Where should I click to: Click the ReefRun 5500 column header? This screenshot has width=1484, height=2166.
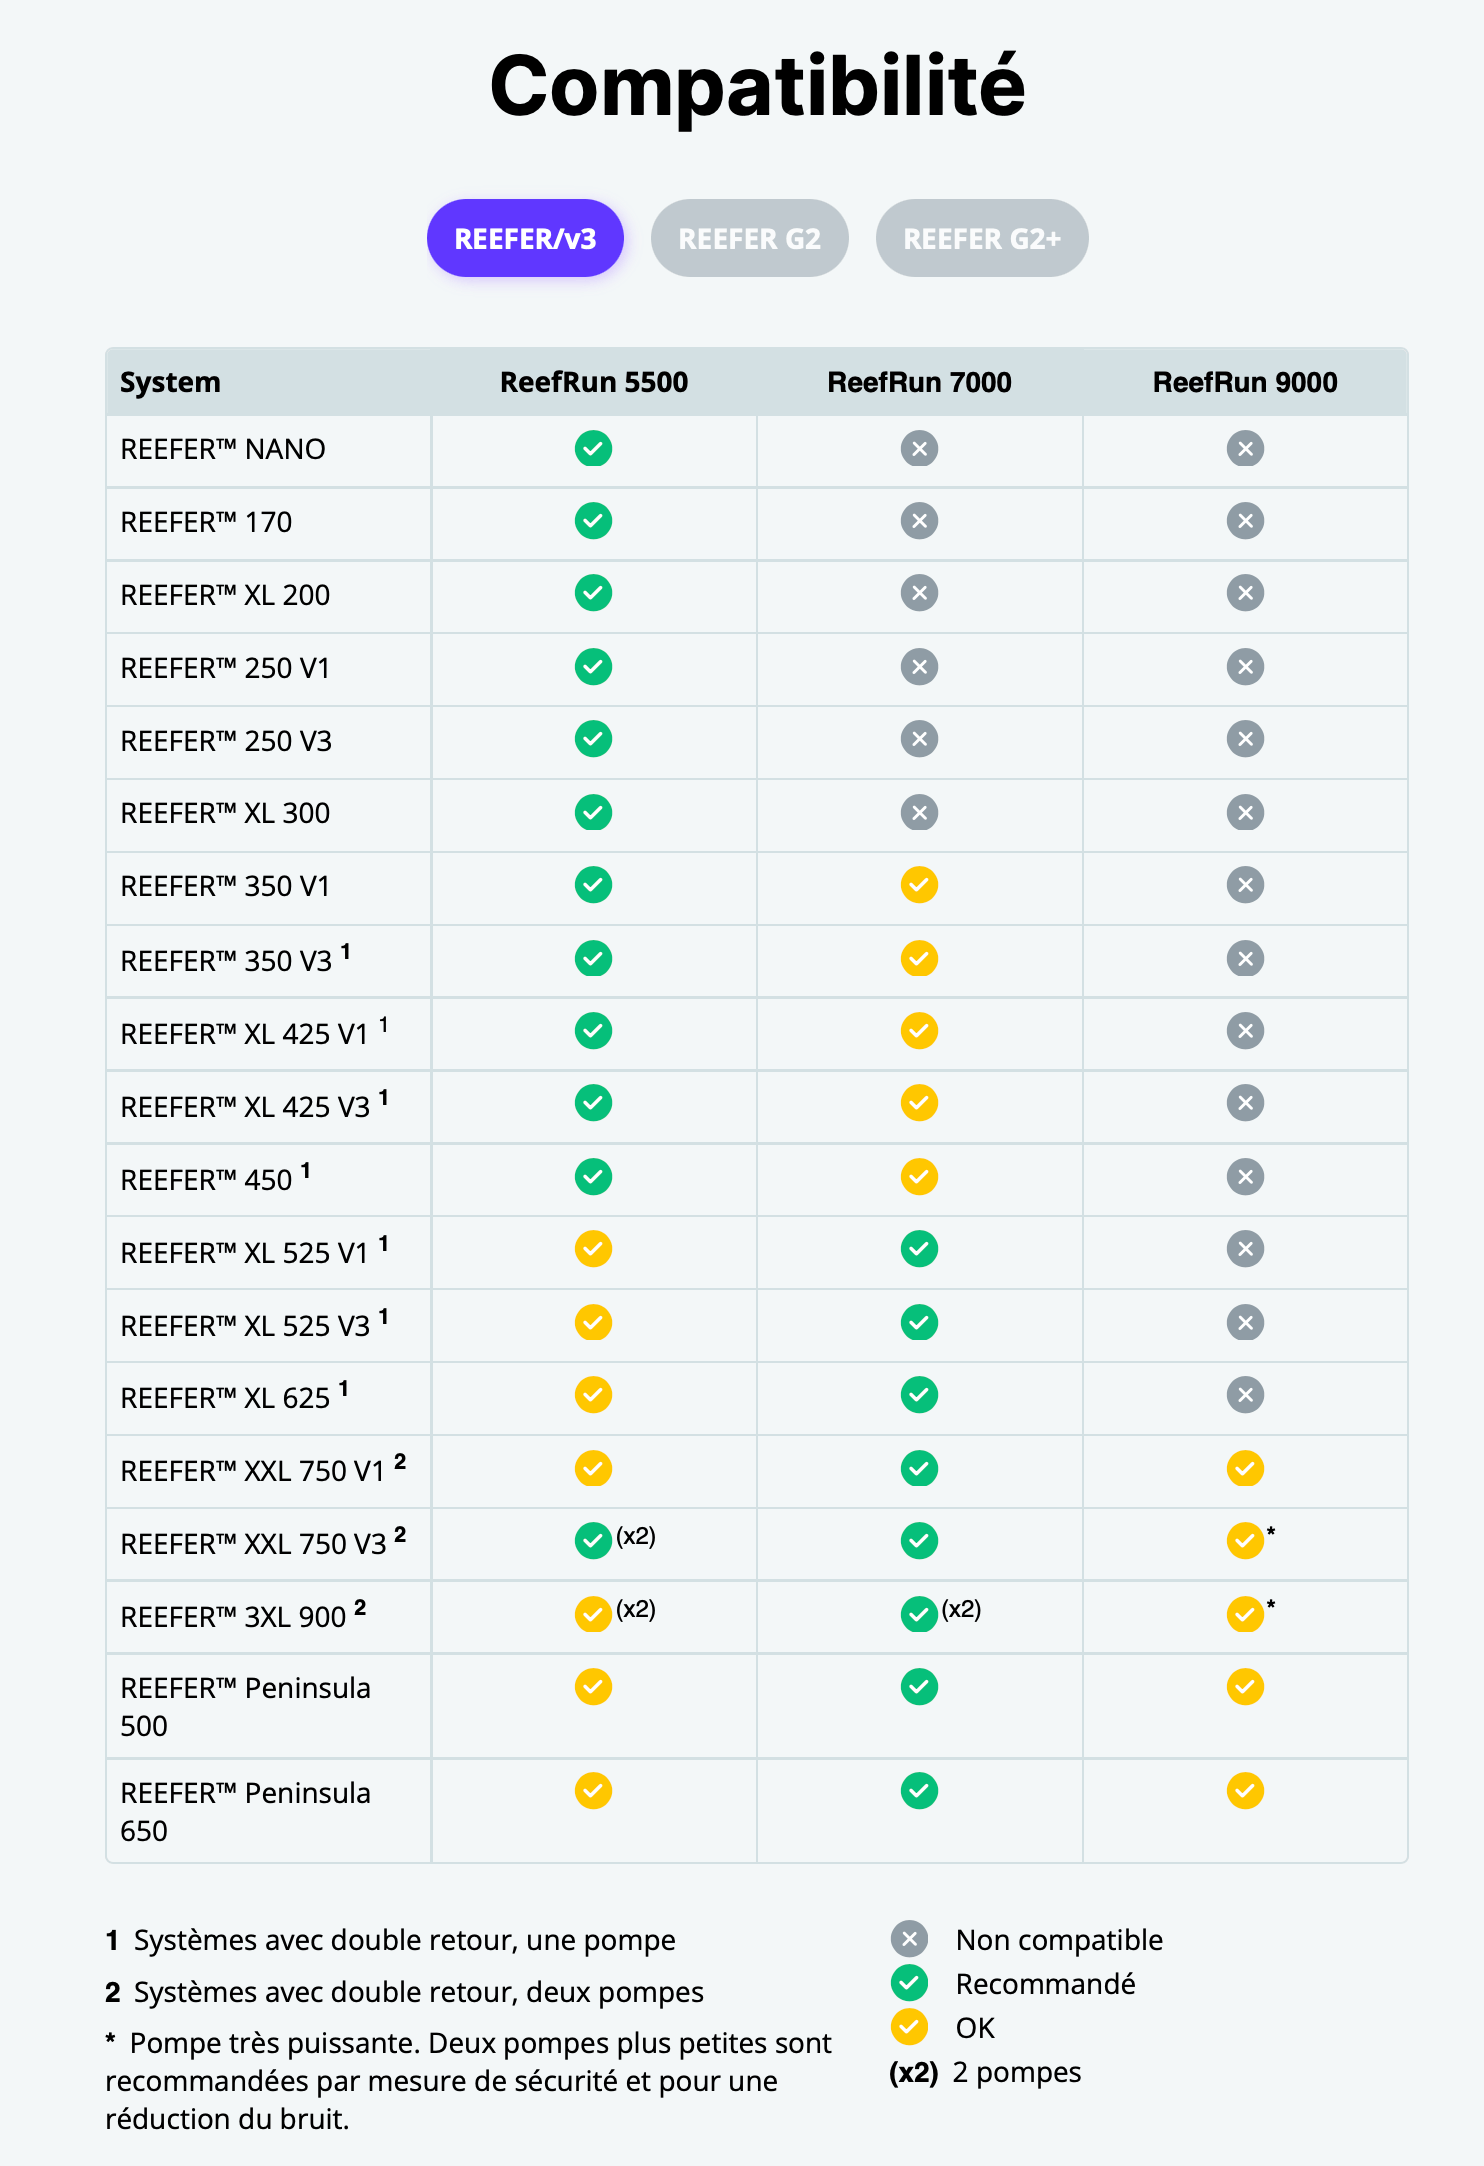594,382
